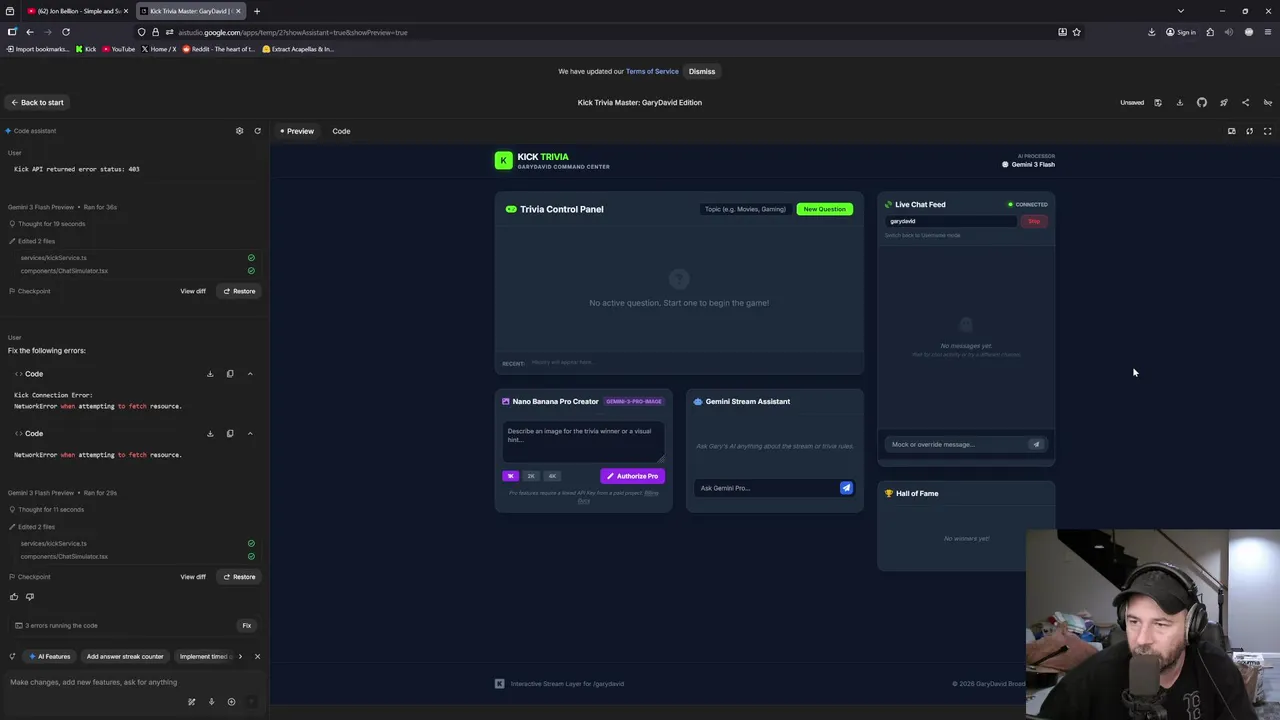This screenshot has height=720, width=1280.
Task: Reset the code assistant conversation
Action: (257, 131)
